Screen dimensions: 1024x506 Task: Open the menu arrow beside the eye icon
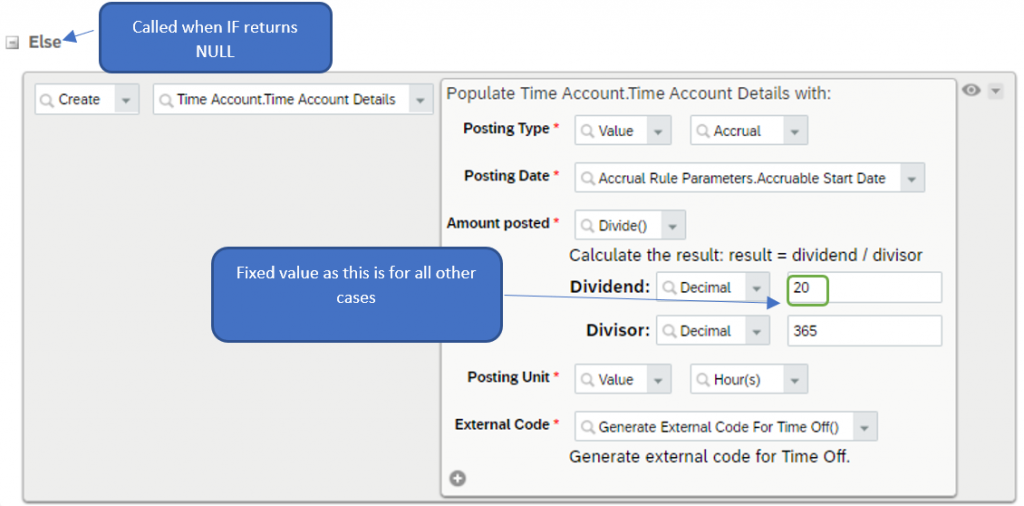coord(995,91)
